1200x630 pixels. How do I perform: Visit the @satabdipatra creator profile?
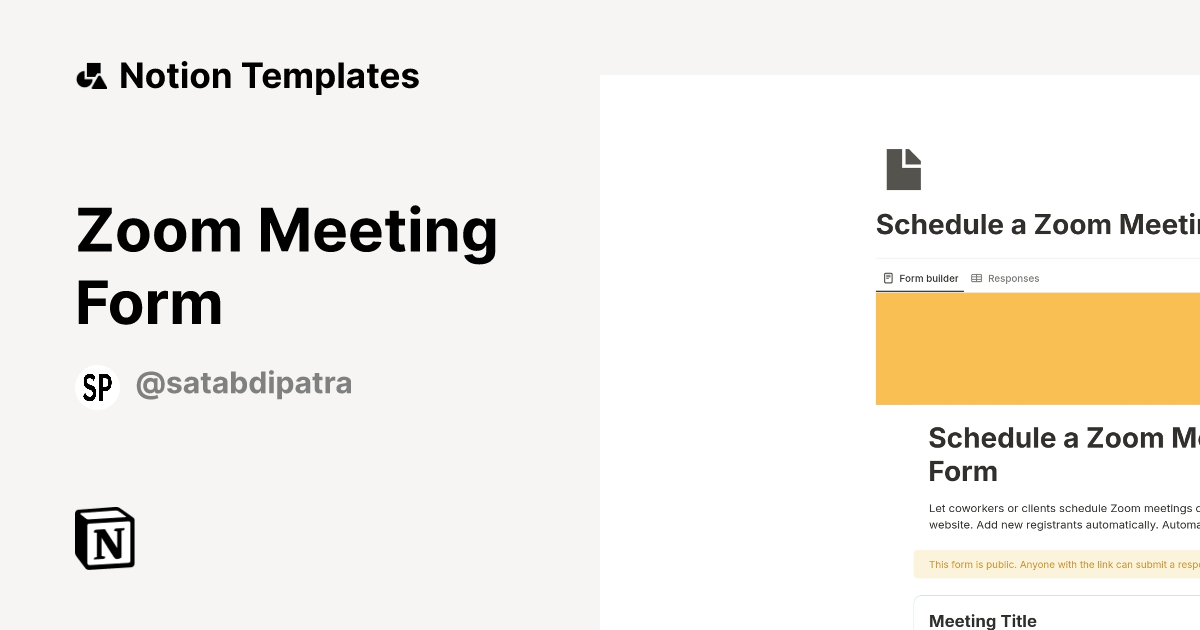coord(243,384)
